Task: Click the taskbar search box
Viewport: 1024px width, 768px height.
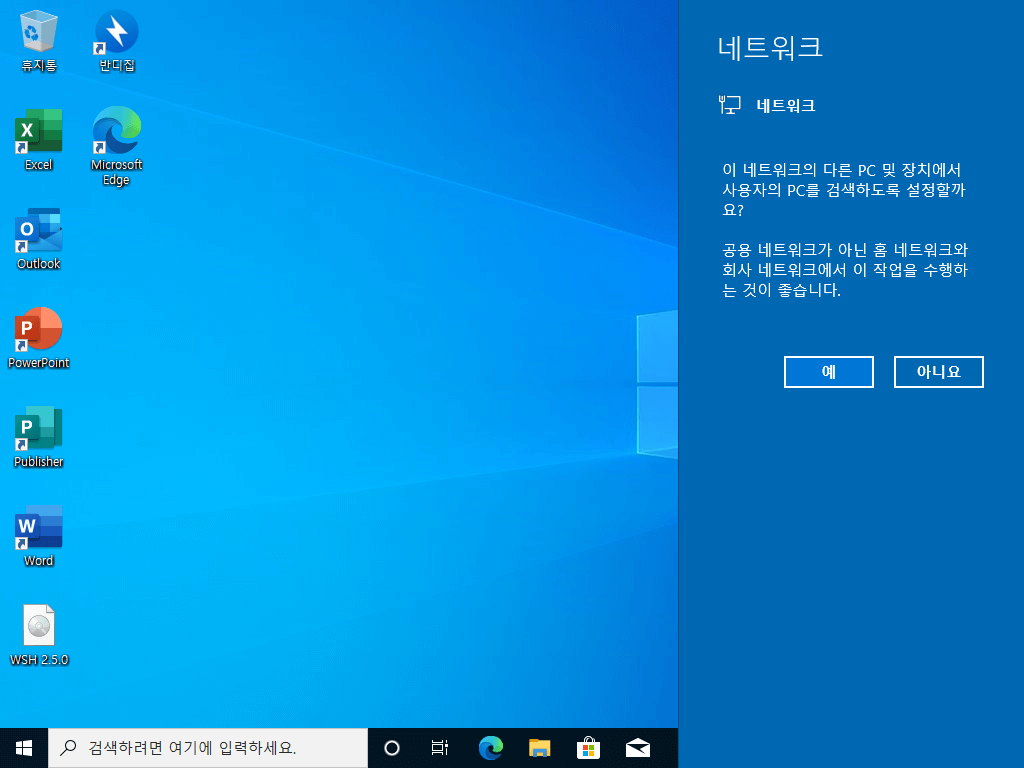Action: click(208, 748)
